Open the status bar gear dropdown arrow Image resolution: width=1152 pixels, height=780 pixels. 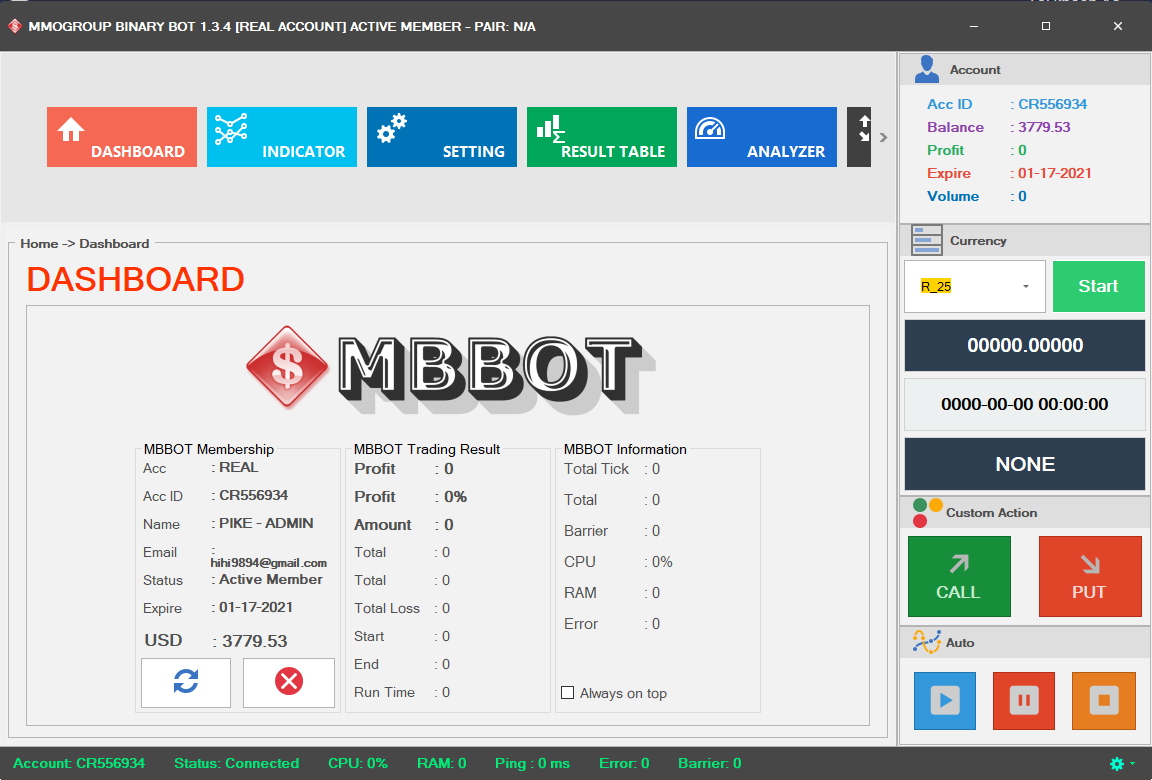[x=1132, y=764]
